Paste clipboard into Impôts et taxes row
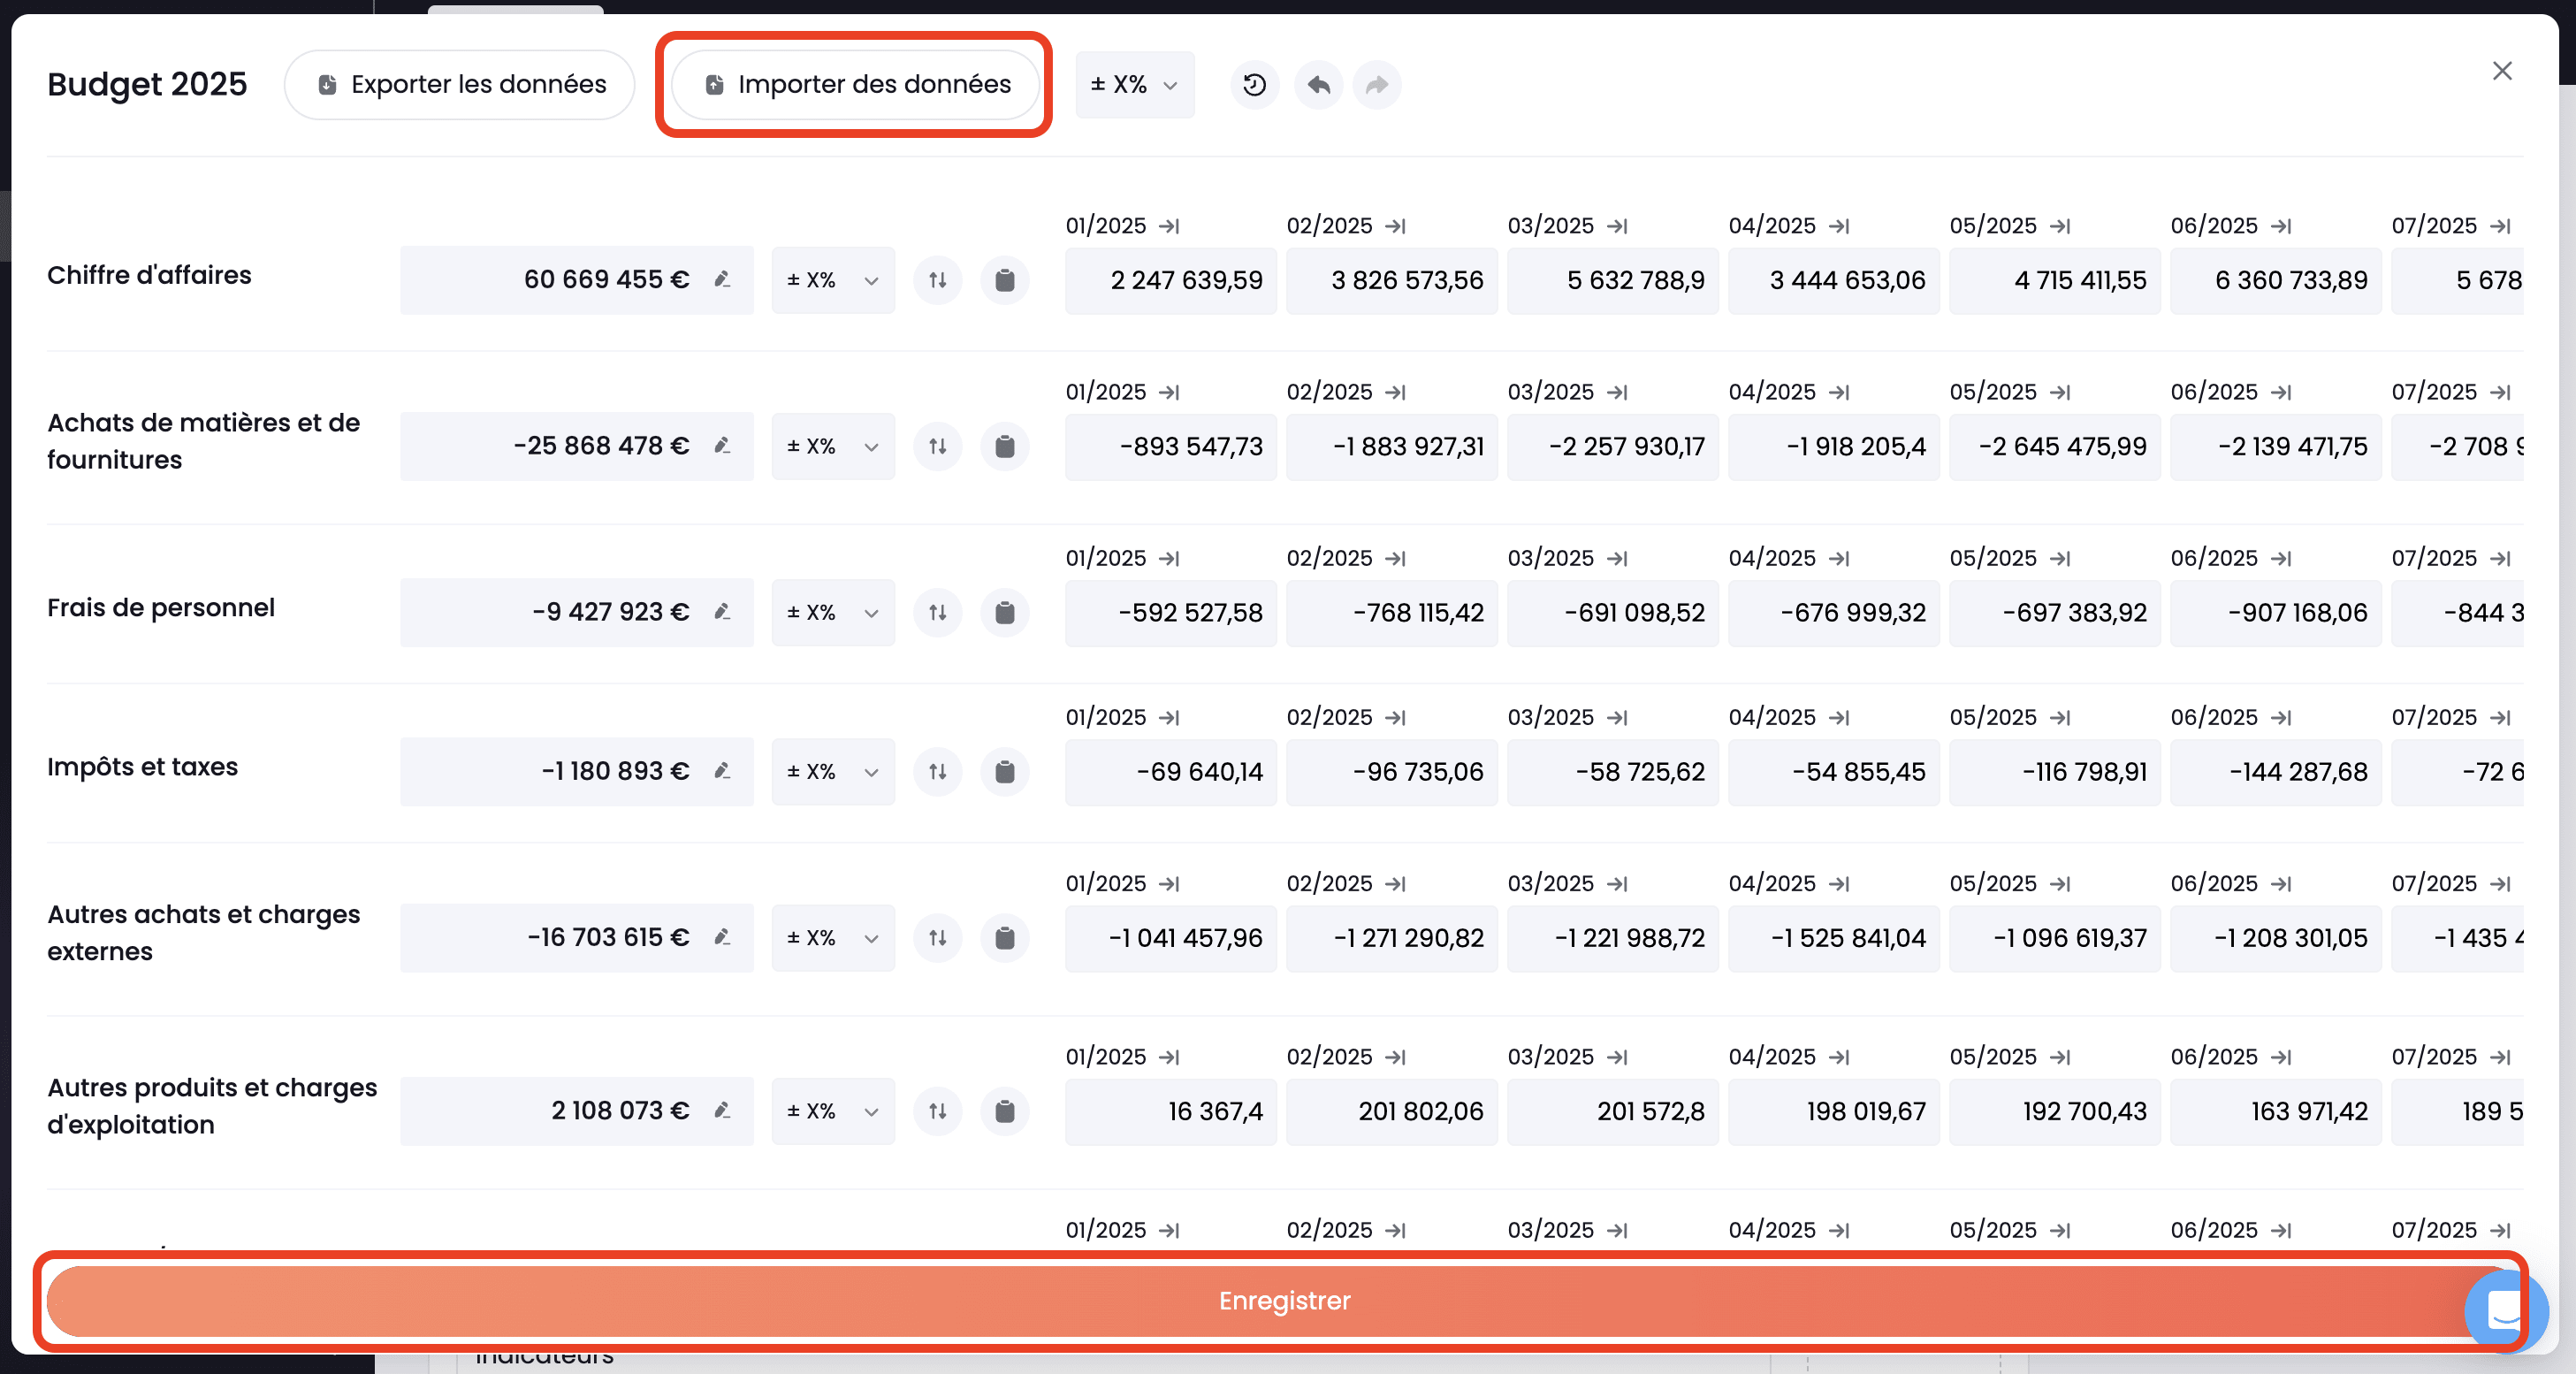The height and width of the screenshot is (1374, 2576). pyautogui.click(x=1004, y=772)
